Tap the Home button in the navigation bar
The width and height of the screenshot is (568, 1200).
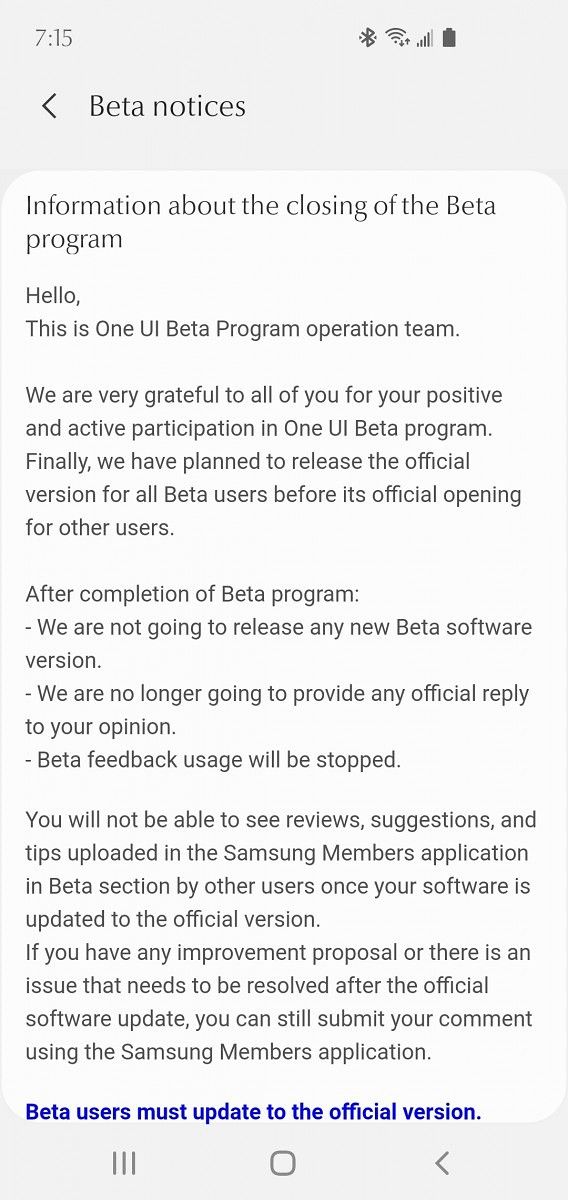[283, 1162]
